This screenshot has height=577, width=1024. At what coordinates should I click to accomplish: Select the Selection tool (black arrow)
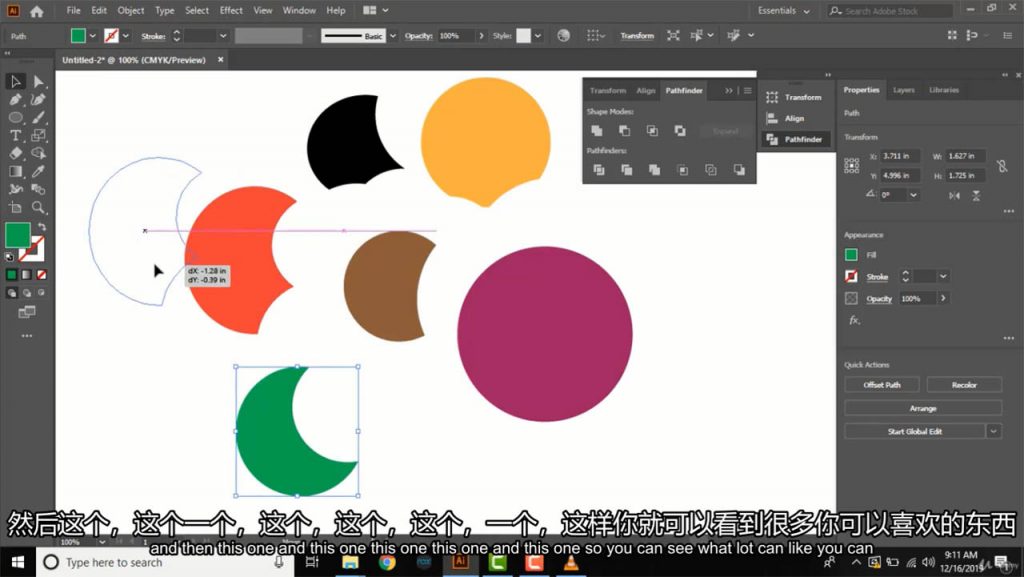pyautogui.click(x=16, y=81)
